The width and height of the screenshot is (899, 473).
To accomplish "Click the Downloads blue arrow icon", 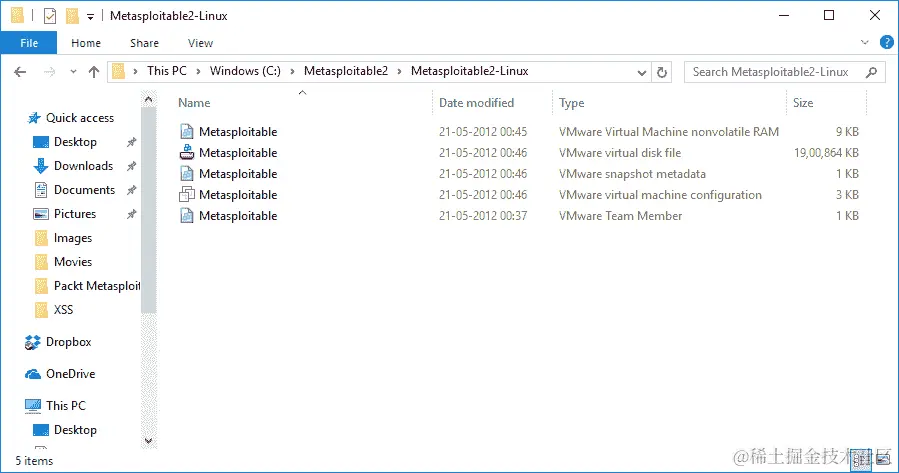I will [x=41, y=166].
